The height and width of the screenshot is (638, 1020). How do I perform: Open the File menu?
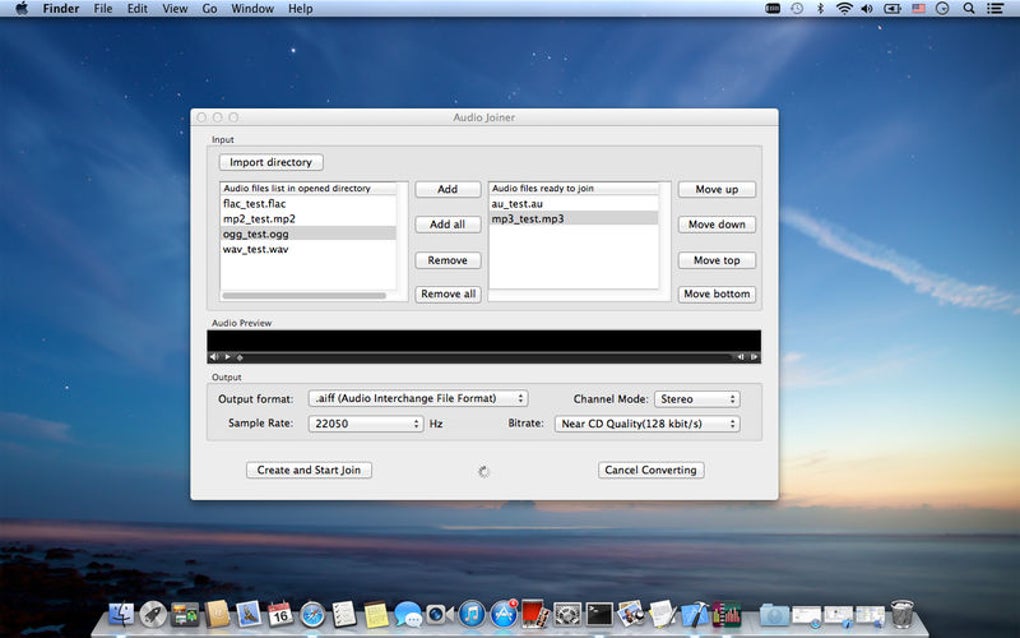point(103,8)
